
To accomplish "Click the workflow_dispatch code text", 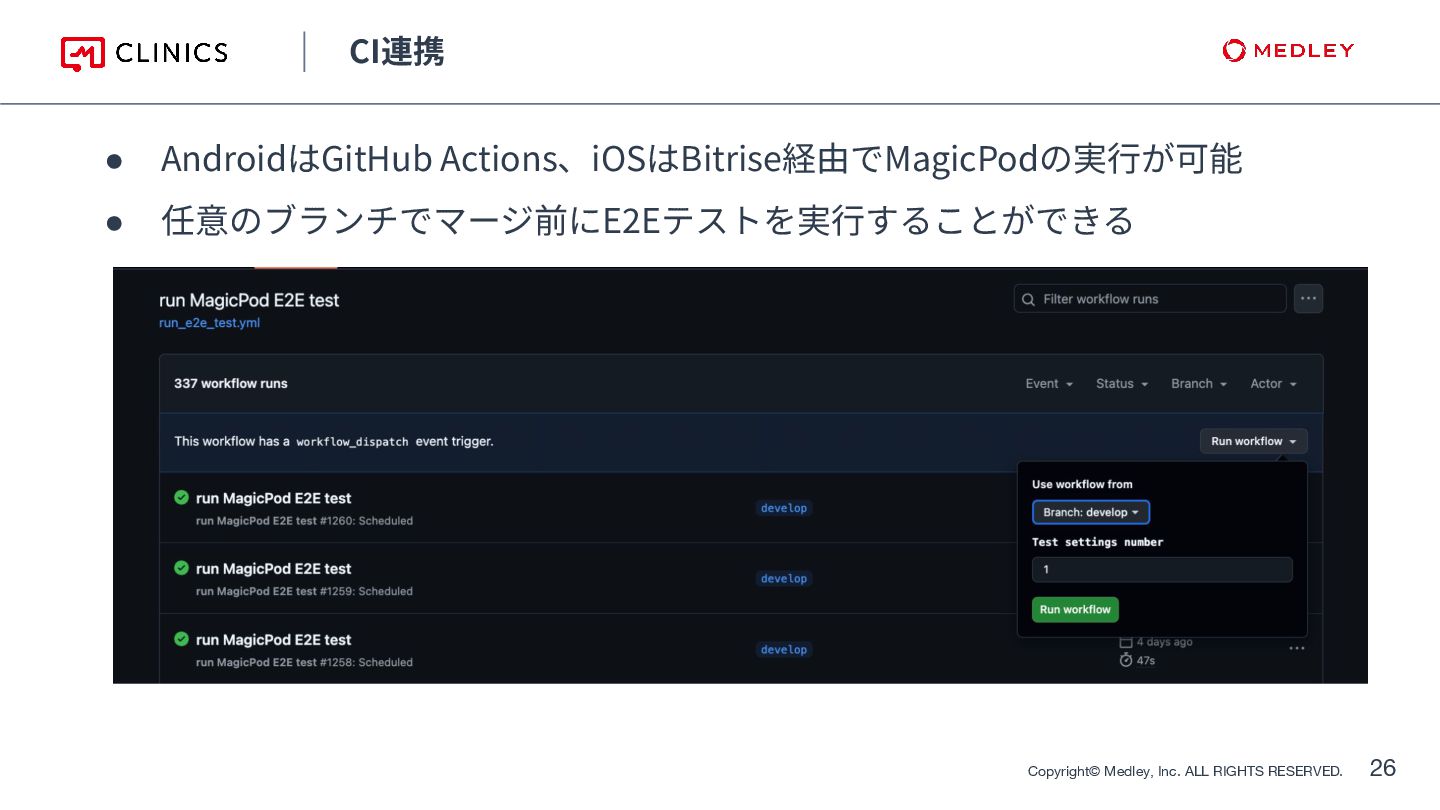I will [x=352, y=441].
